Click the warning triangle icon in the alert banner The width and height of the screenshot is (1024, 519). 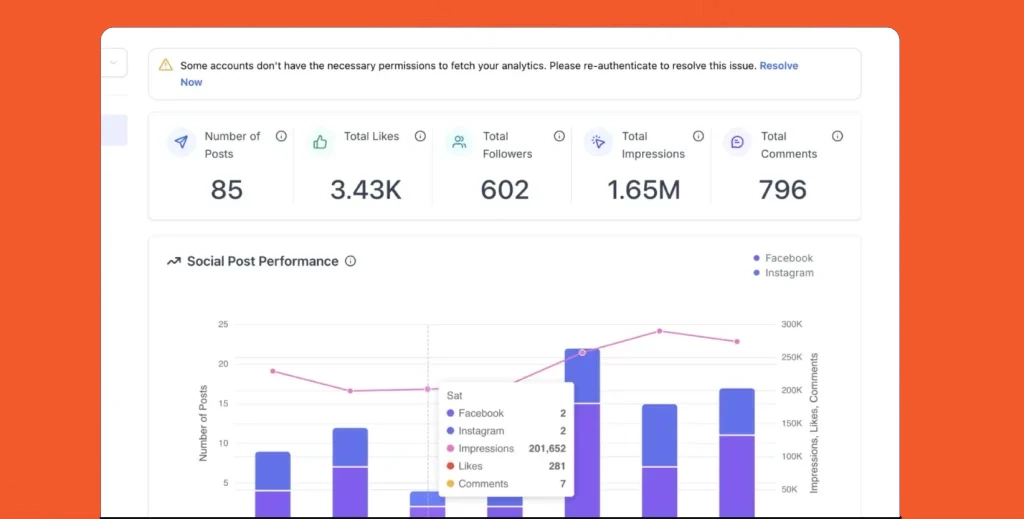[x=166, y=65]
